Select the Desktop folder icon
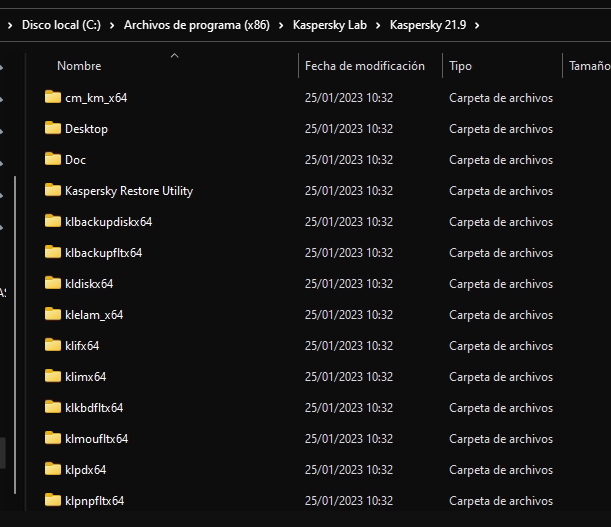Screen dimensions: 611x527 pos(53,128)
